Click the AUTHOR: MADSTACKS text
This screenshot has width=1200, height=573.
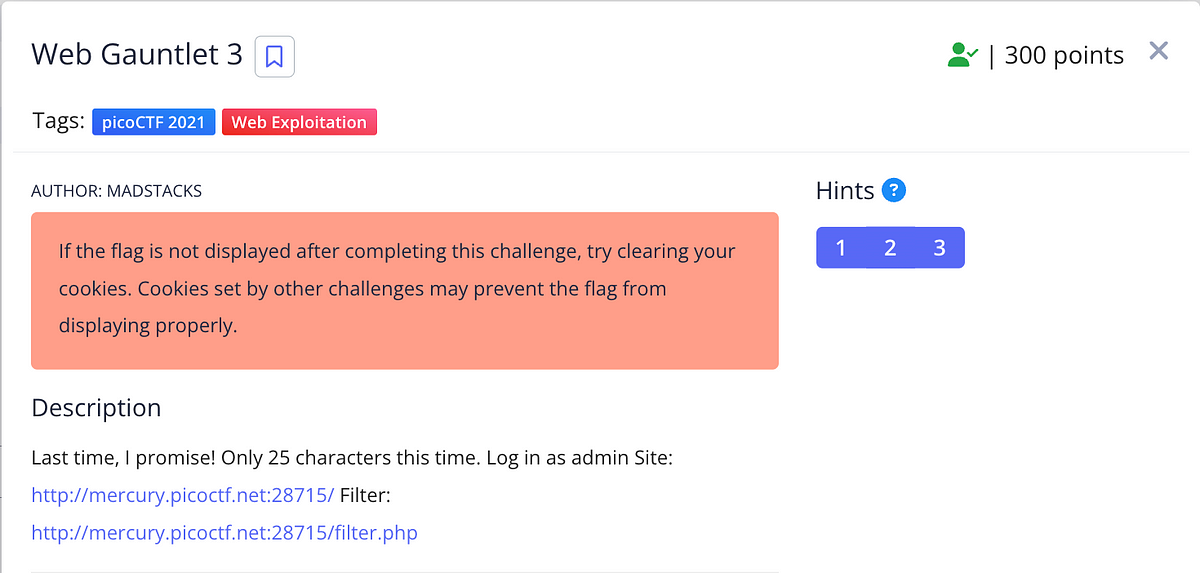point(116,190)
